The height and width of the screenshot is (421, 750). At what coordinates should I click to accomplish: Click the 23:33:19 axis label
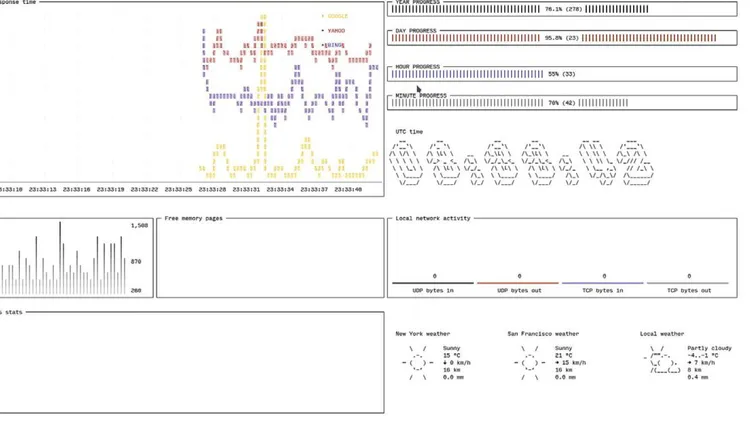pyautogui.click(x=110, y=189)
